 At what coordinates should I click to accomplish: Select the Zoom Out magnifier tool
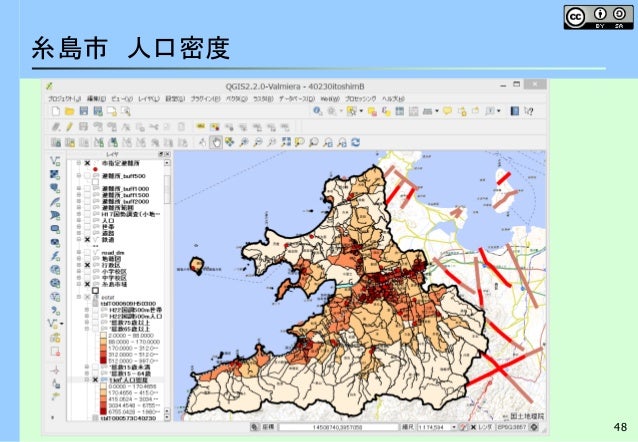tap(258, 142)
